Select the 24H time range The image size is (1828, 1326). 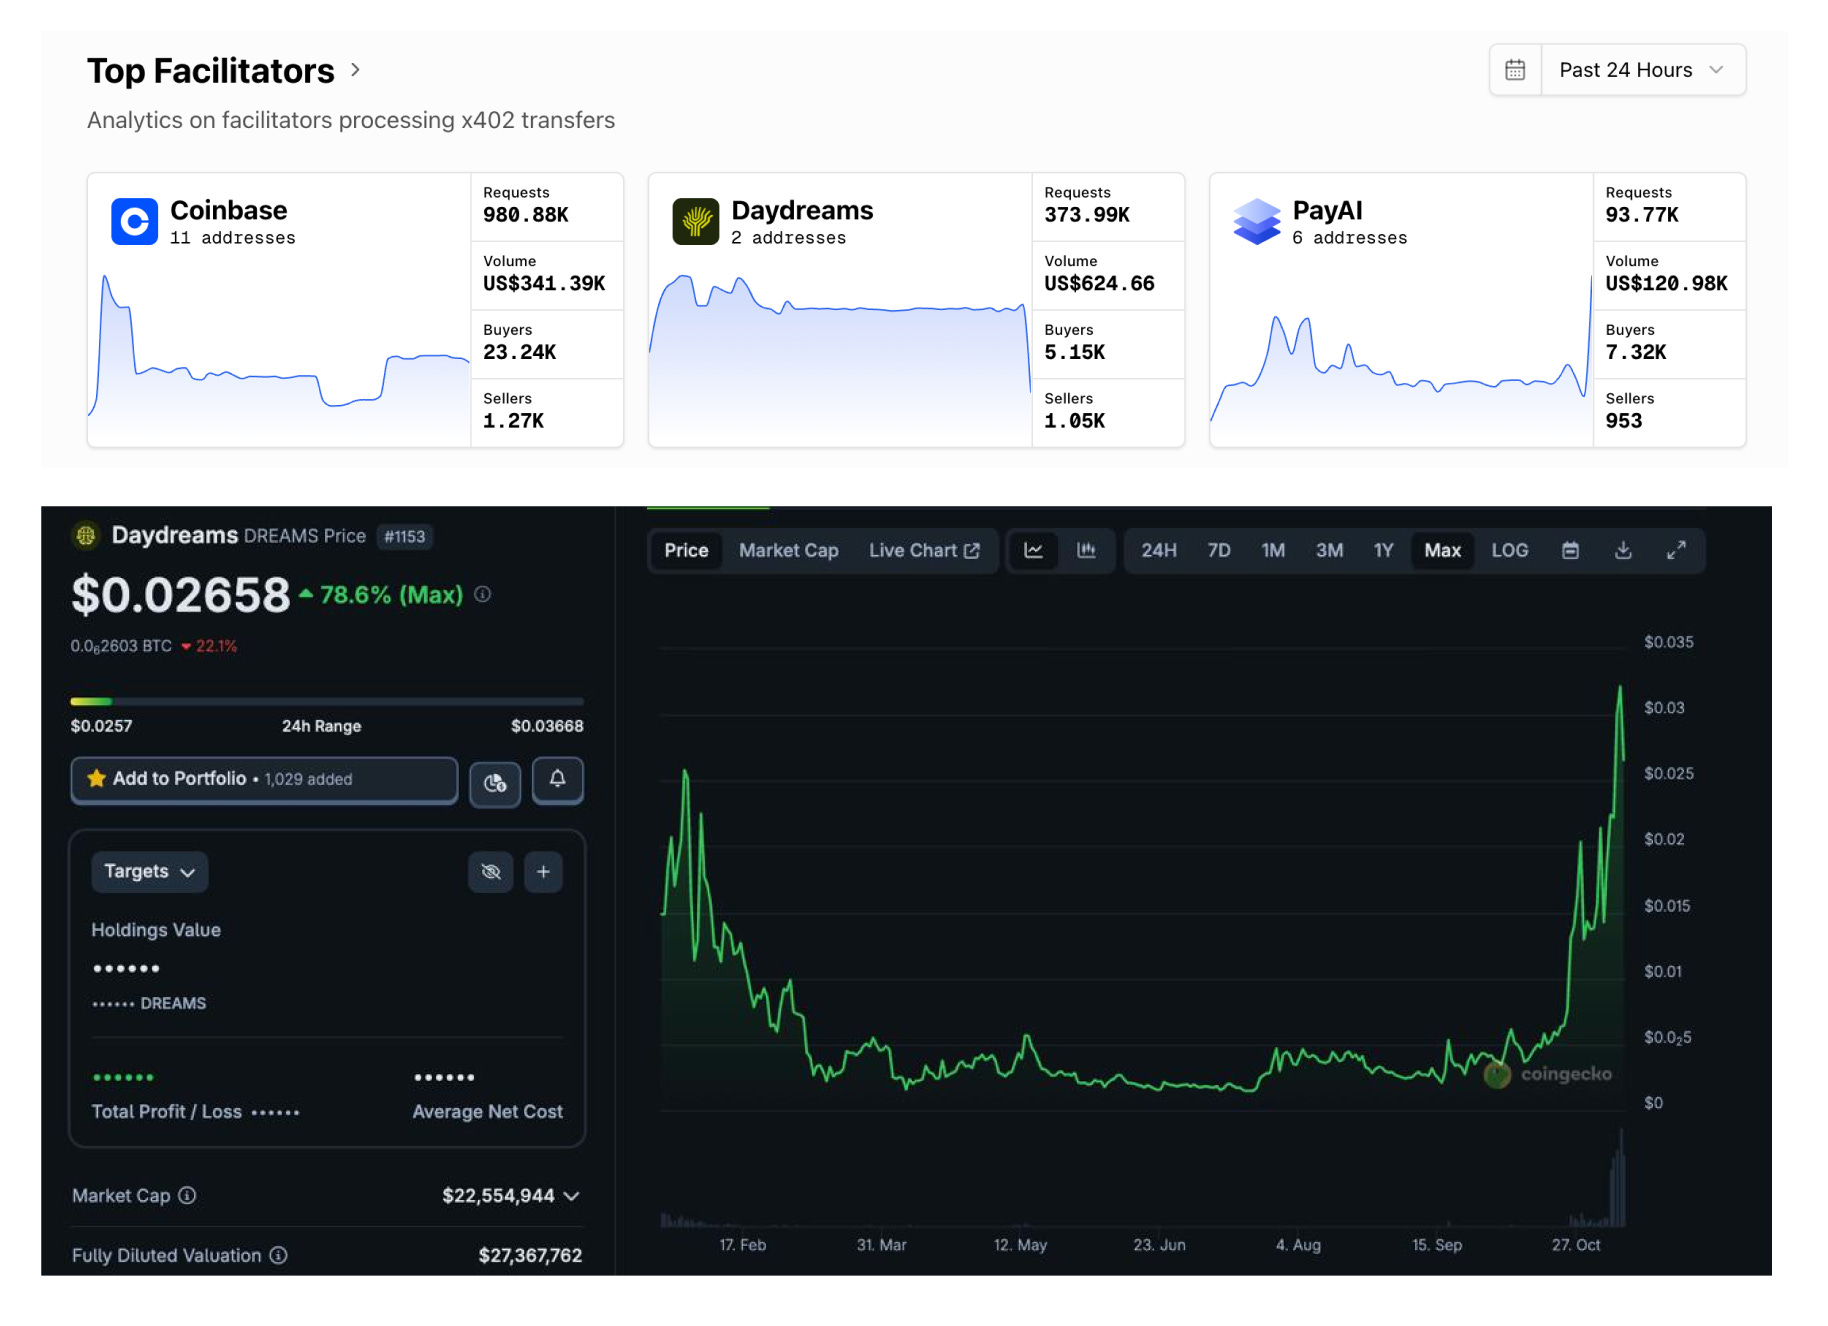[1159, 550]
